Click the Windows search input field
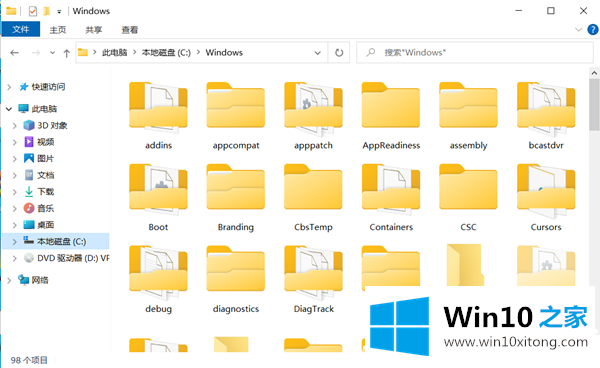 475,52
